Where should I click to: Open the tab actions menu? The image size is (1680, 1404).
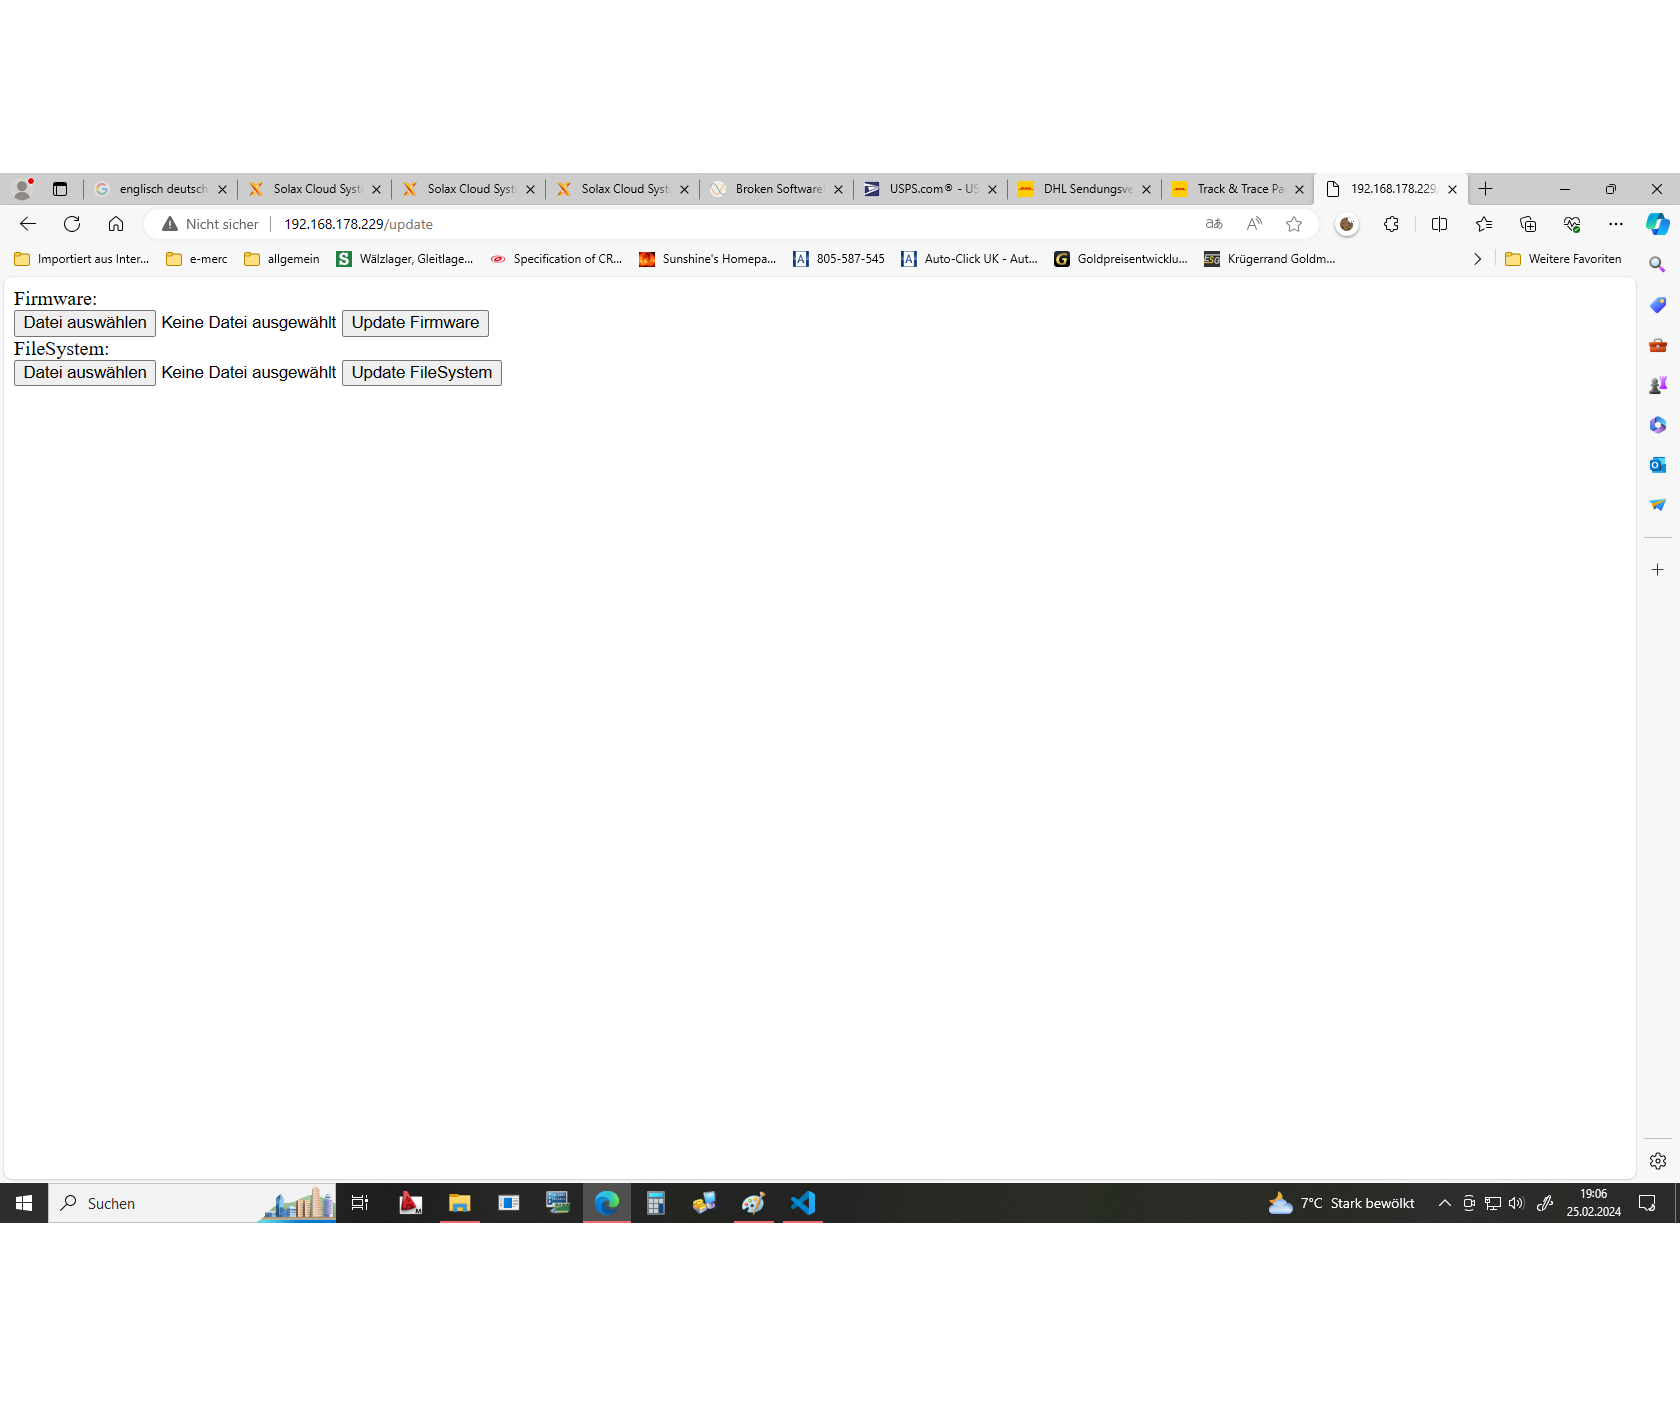click(x=60, y=189)
